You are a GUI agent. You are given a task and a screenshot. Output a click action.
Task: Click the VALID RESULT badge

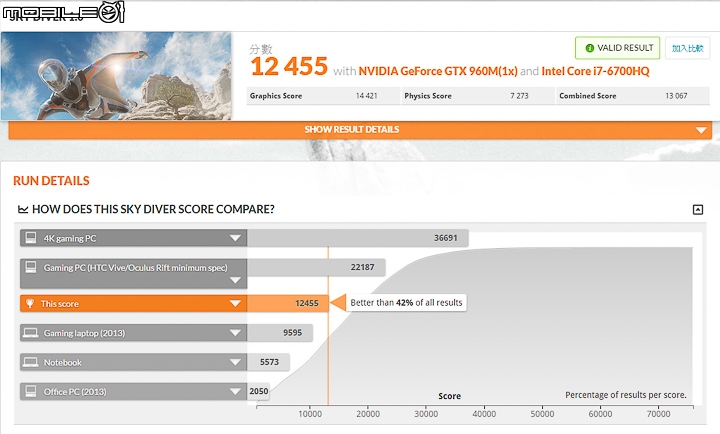tap(617, 48)
